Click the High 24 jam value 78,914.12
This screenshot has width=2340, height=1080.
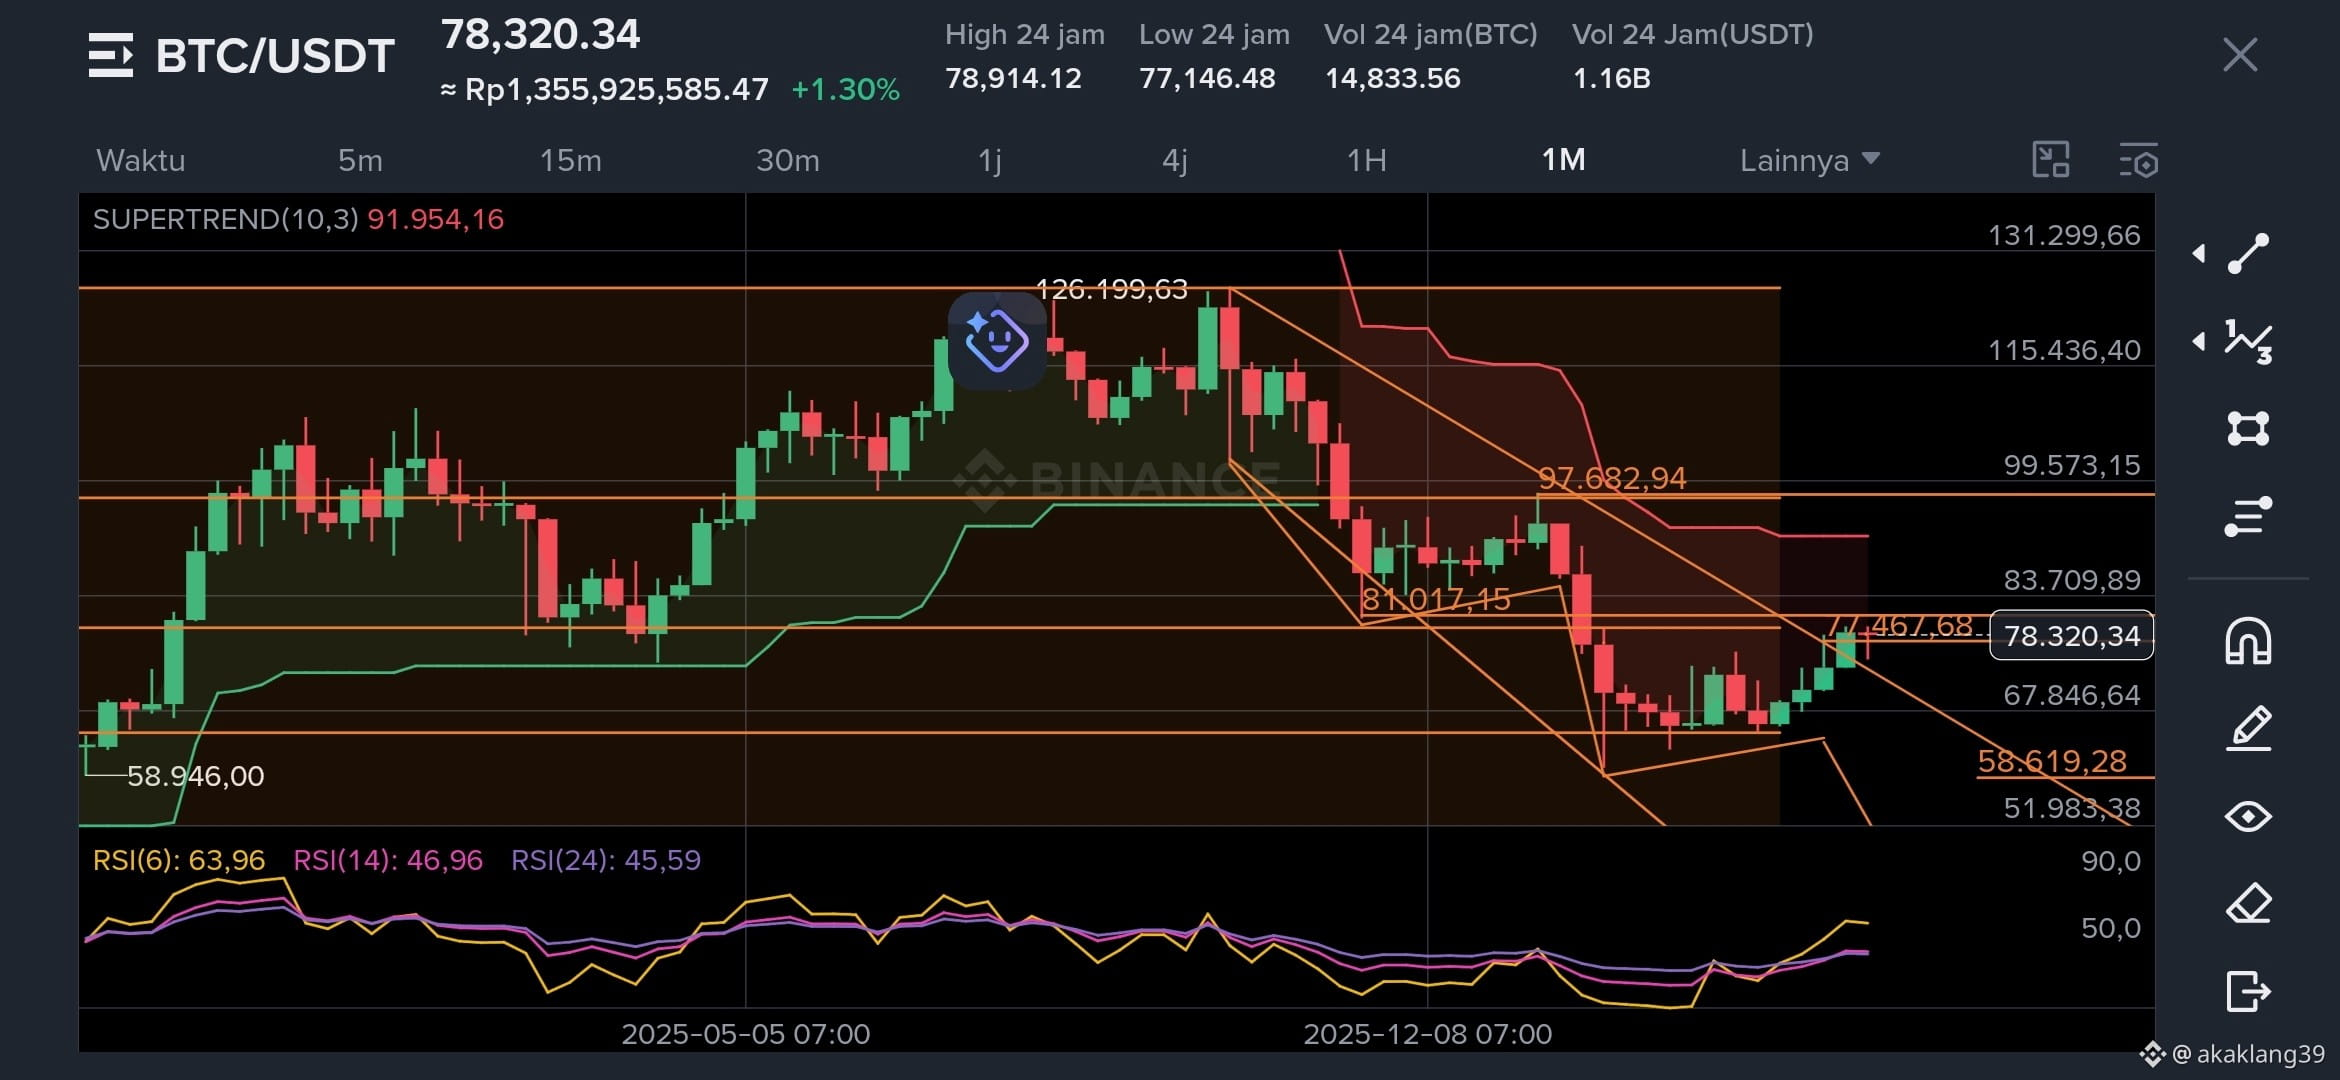point(1013,78)
